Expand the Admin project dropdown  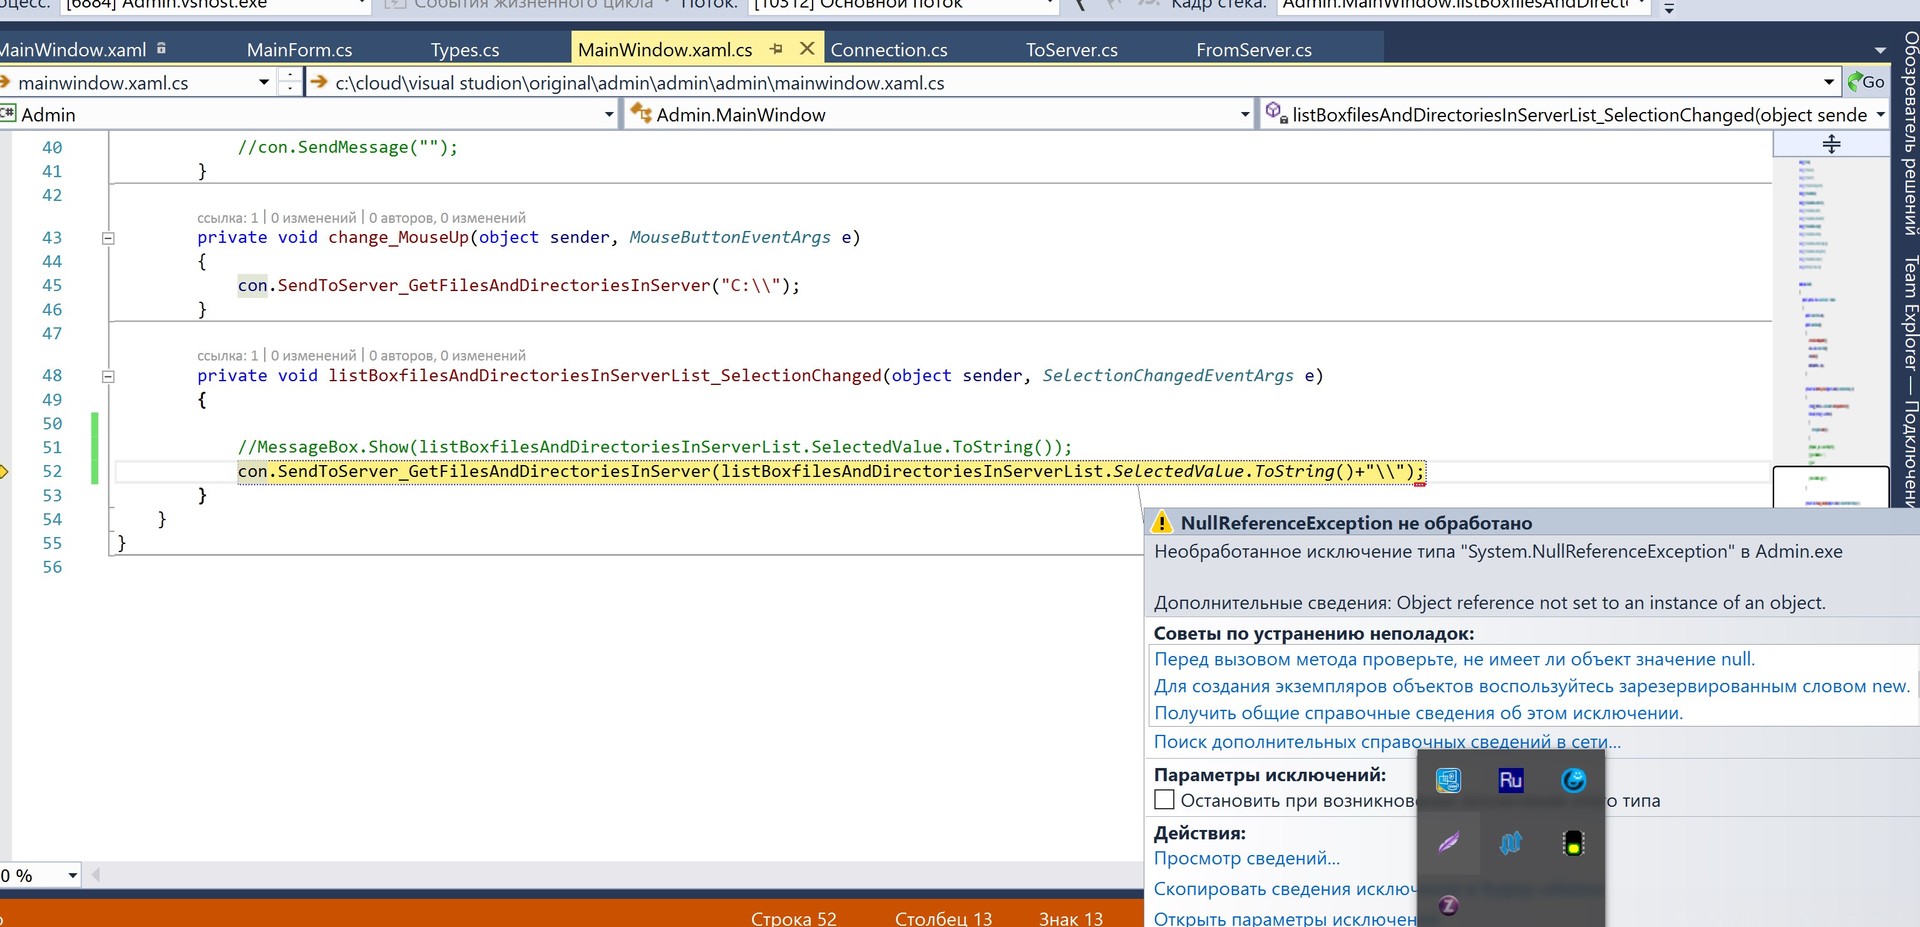tap(609, 115)
